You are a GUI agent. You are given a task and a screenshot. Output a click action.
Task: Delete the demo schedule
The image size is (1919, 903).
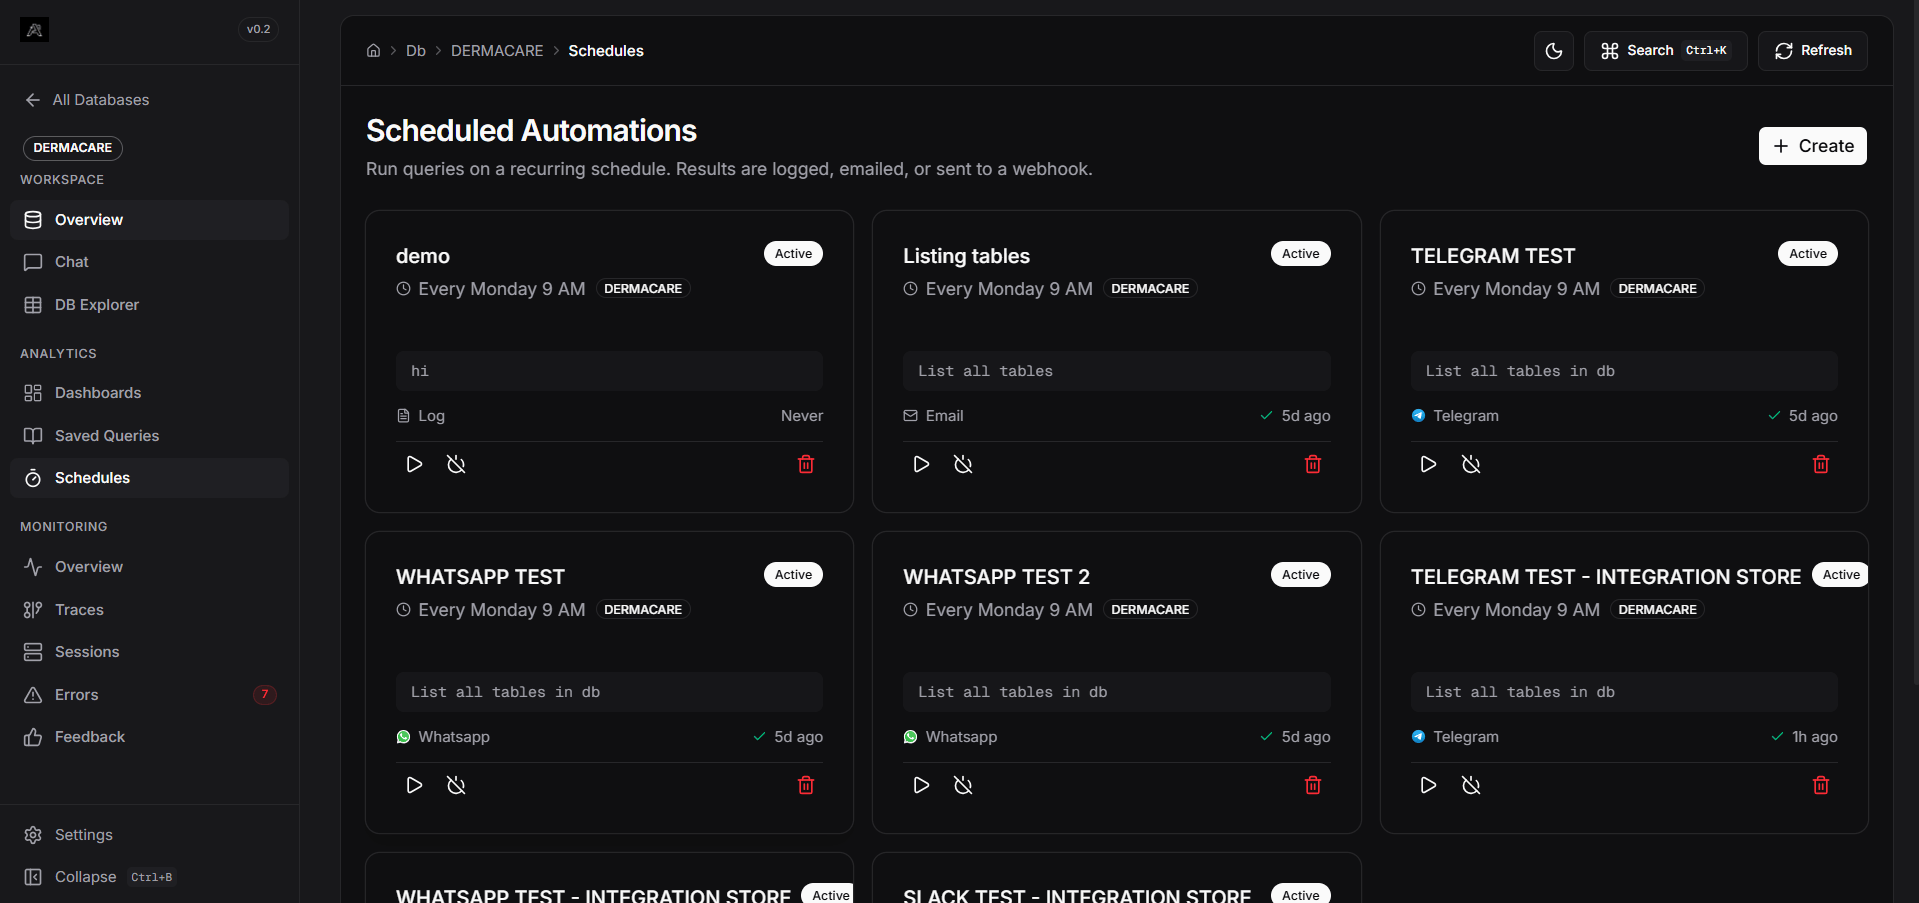pyautogui.click(x=806, y=464)
